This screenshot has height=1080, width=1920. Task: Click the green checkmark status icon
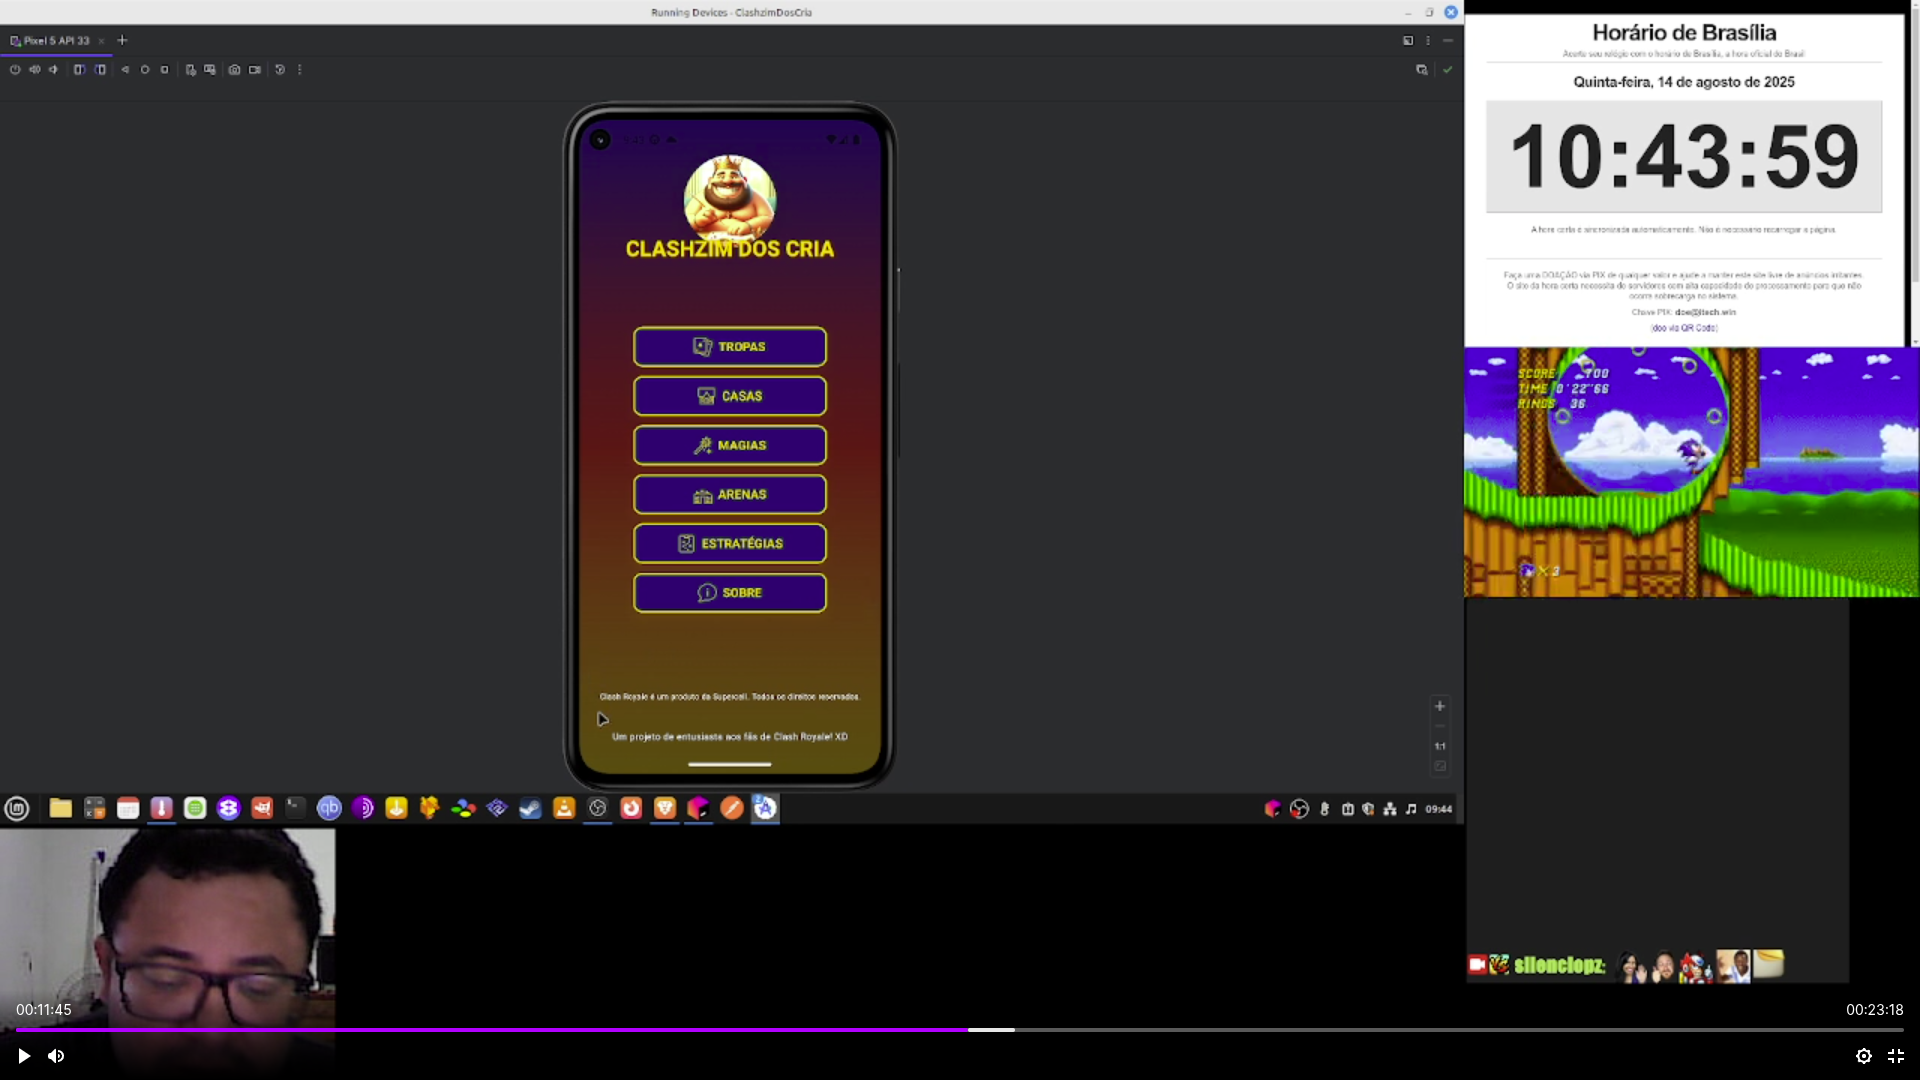pos(1447,70)
